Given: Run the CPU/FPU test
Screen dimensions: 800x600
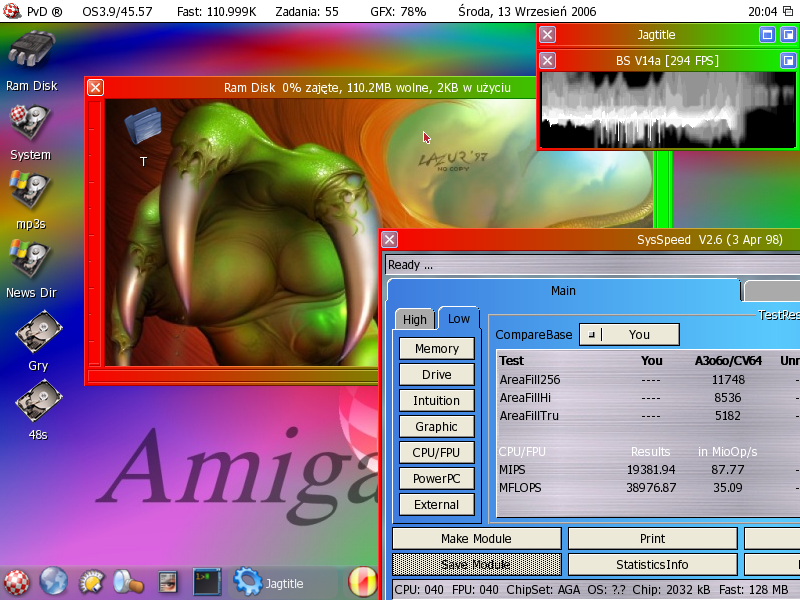Looking at the screenshot, I should pyautogui.click(x=437, y=453).
